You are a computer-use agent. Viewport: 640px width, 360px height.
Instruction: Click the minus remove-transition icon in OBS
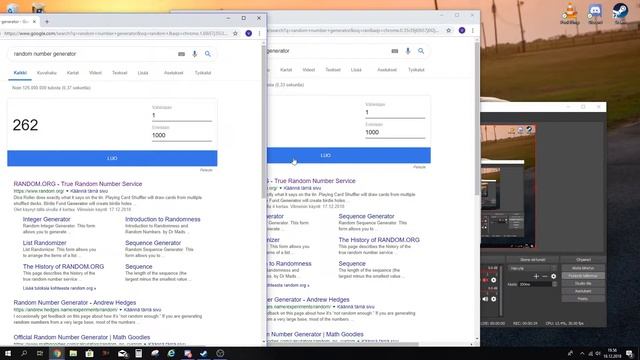pyautogui.click(x=544, y=276)
